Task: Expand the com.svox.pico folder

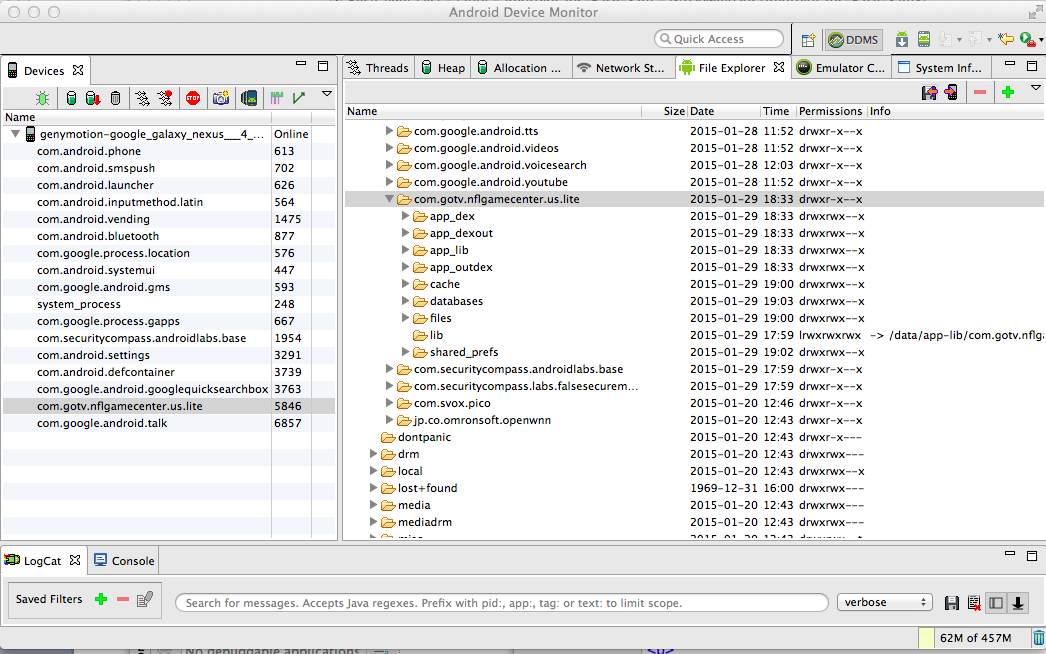Action: [x=390, y=402]
